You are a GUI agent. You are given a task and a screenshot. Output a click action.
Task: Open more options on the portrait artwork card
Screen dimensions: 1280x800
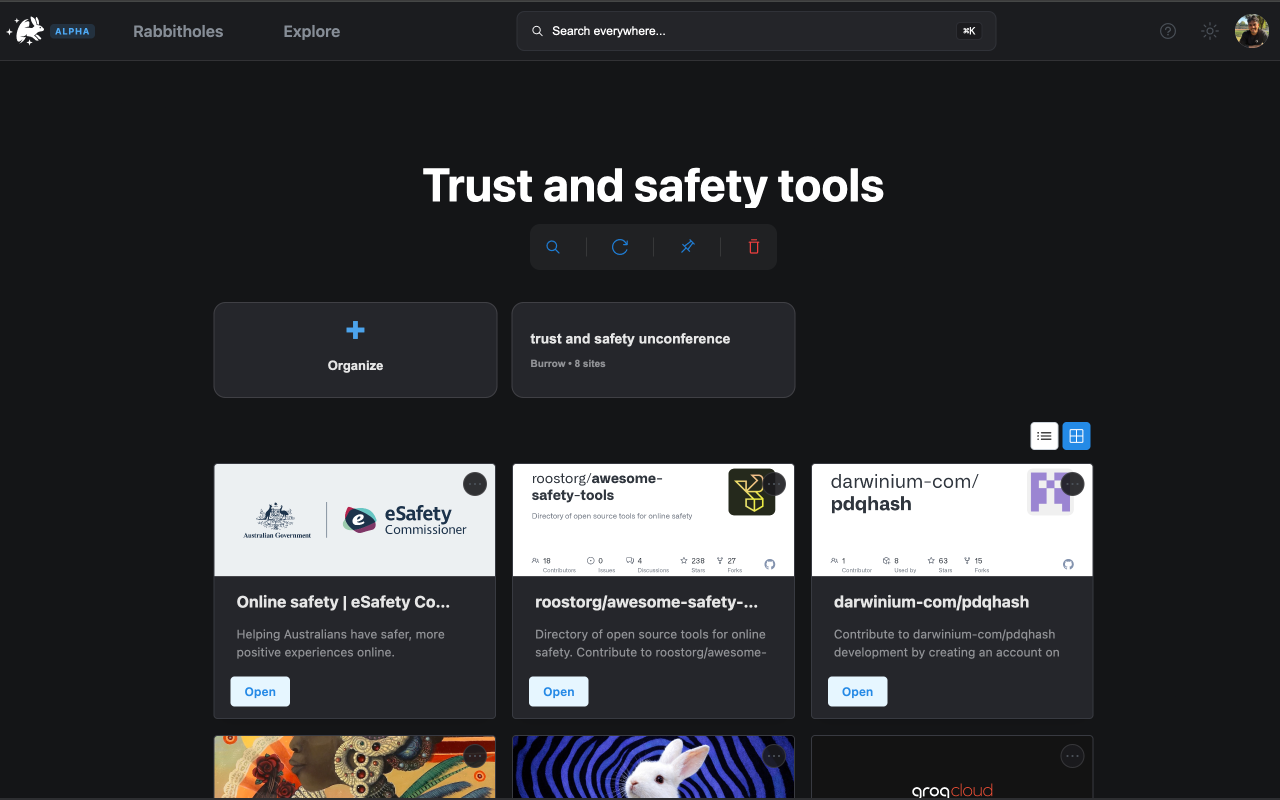[x=475, y=756]
